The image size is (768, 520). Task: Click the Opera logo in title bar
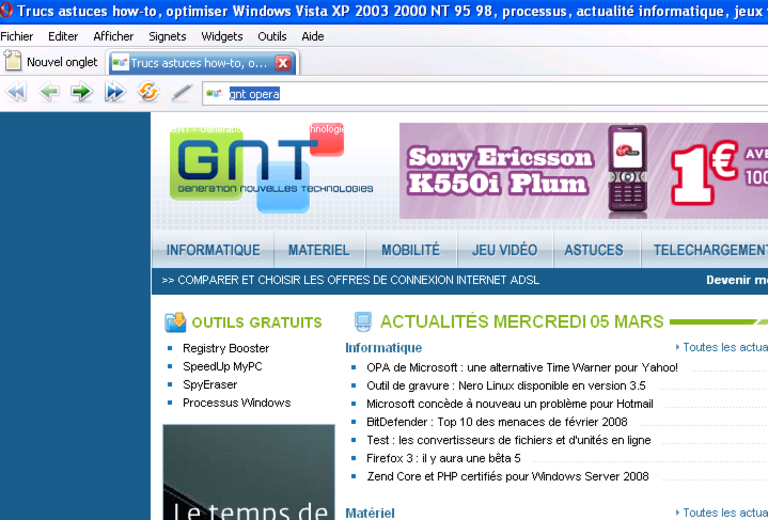6,10
